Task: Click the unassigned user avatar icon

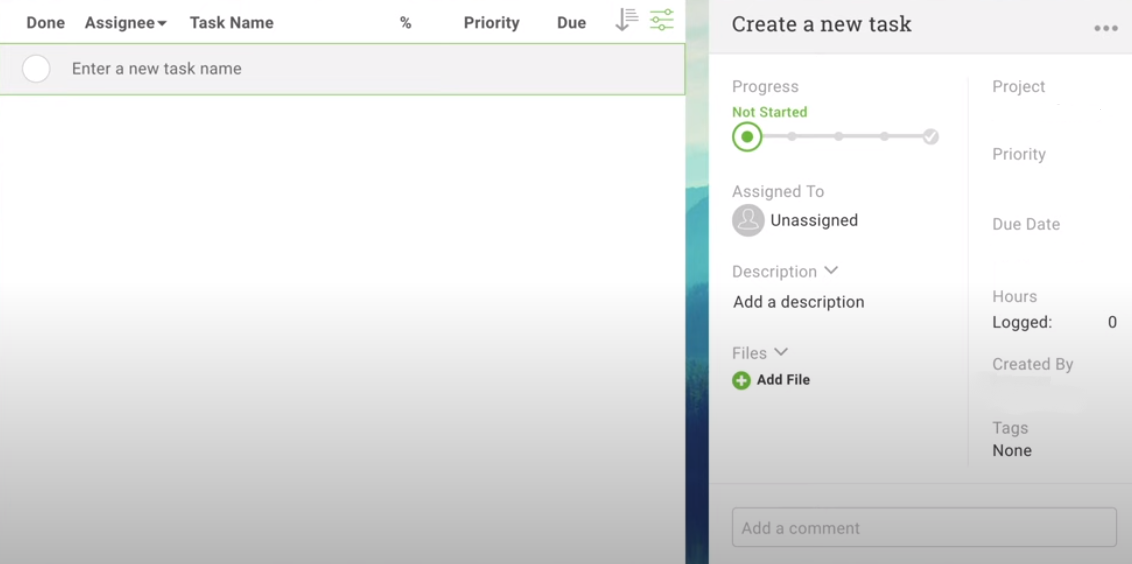Action: (x=748, y=220)
